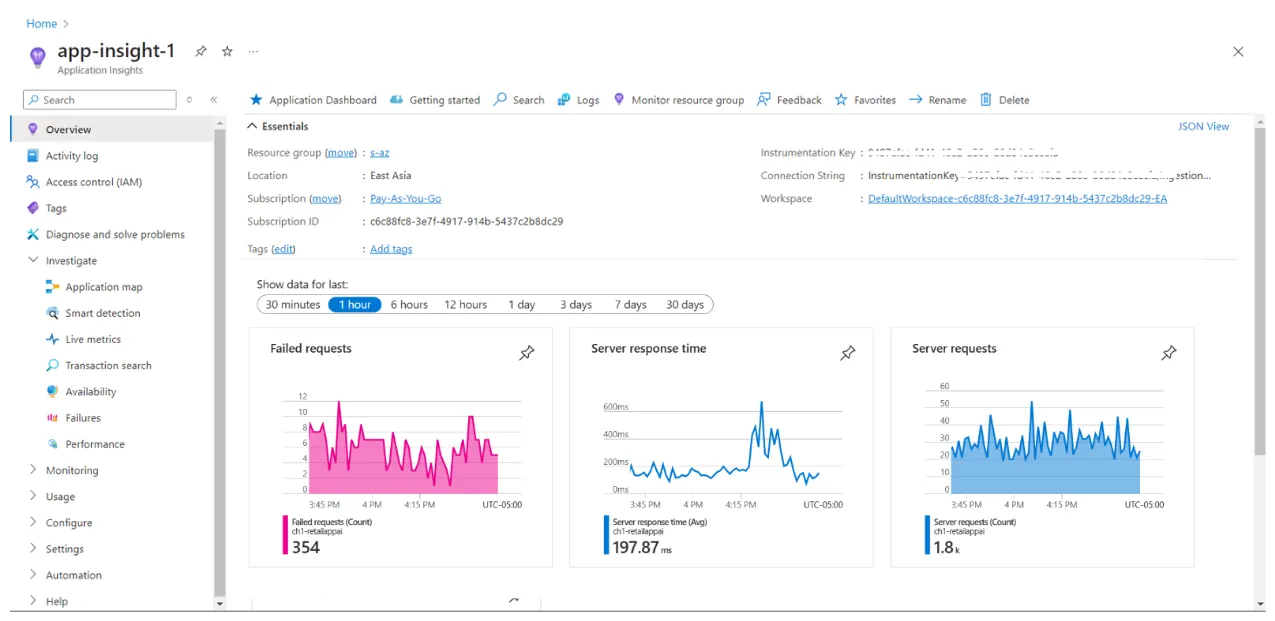This screenshot has height=621, width=1275.
Task: Open Logs from the command bar
Action: tap(579, 100)
